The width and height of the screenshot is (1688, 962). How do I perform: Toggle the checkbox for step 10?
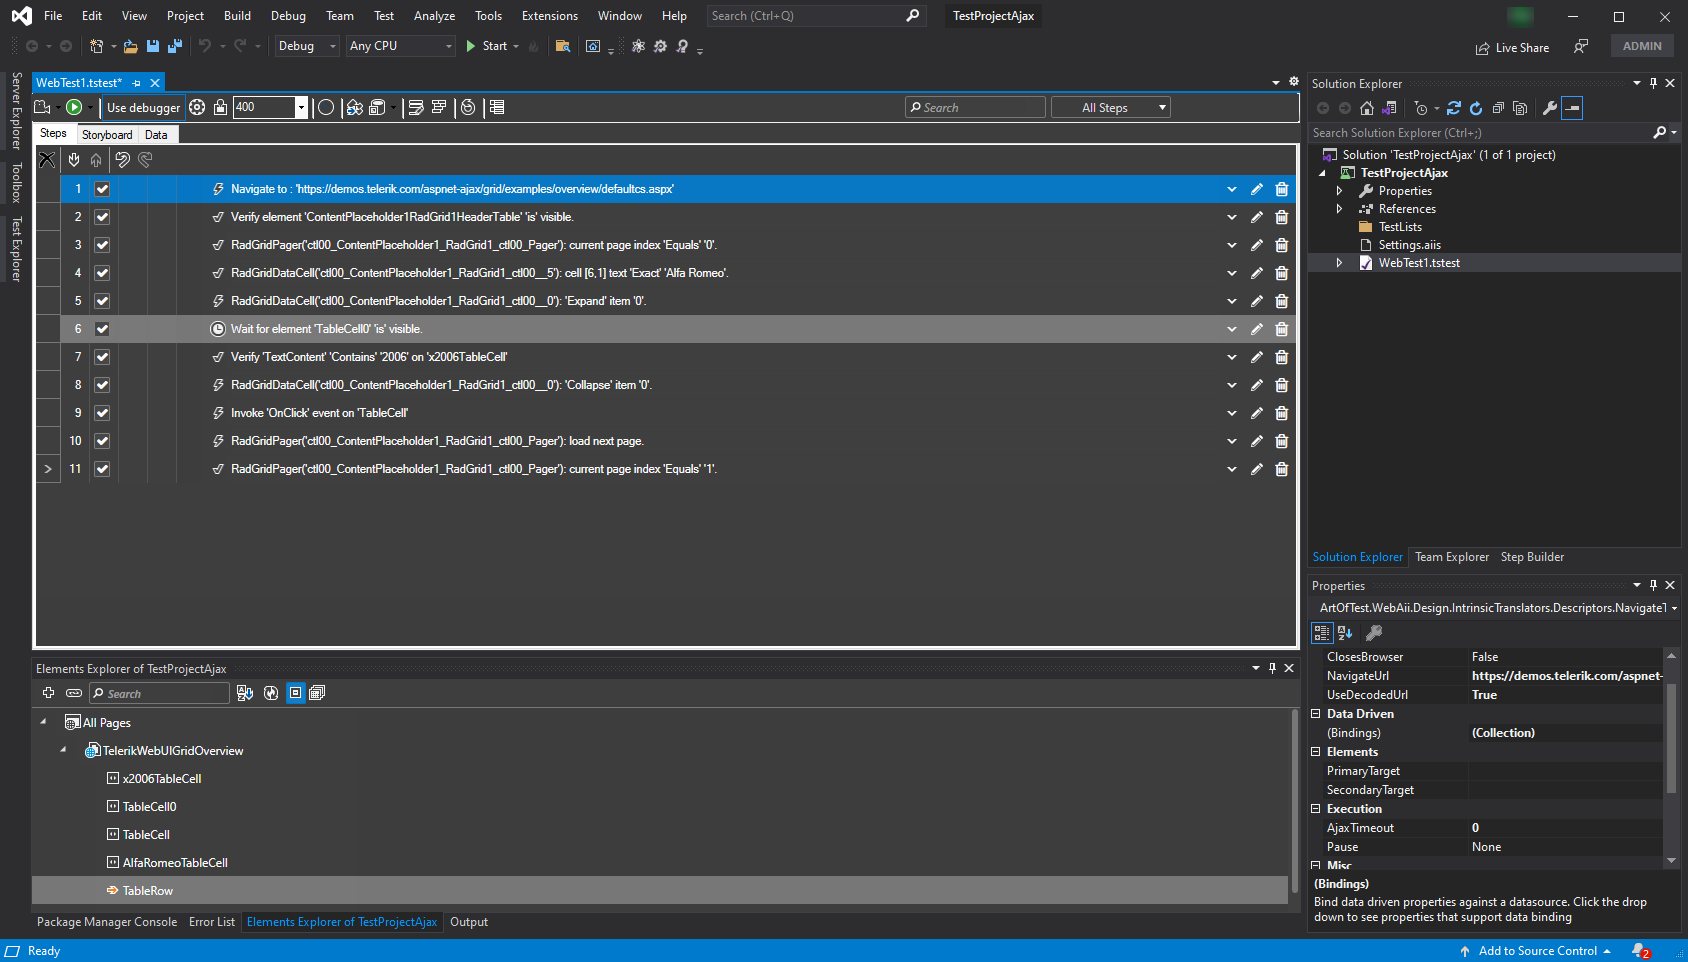click(x=102, y=441)
